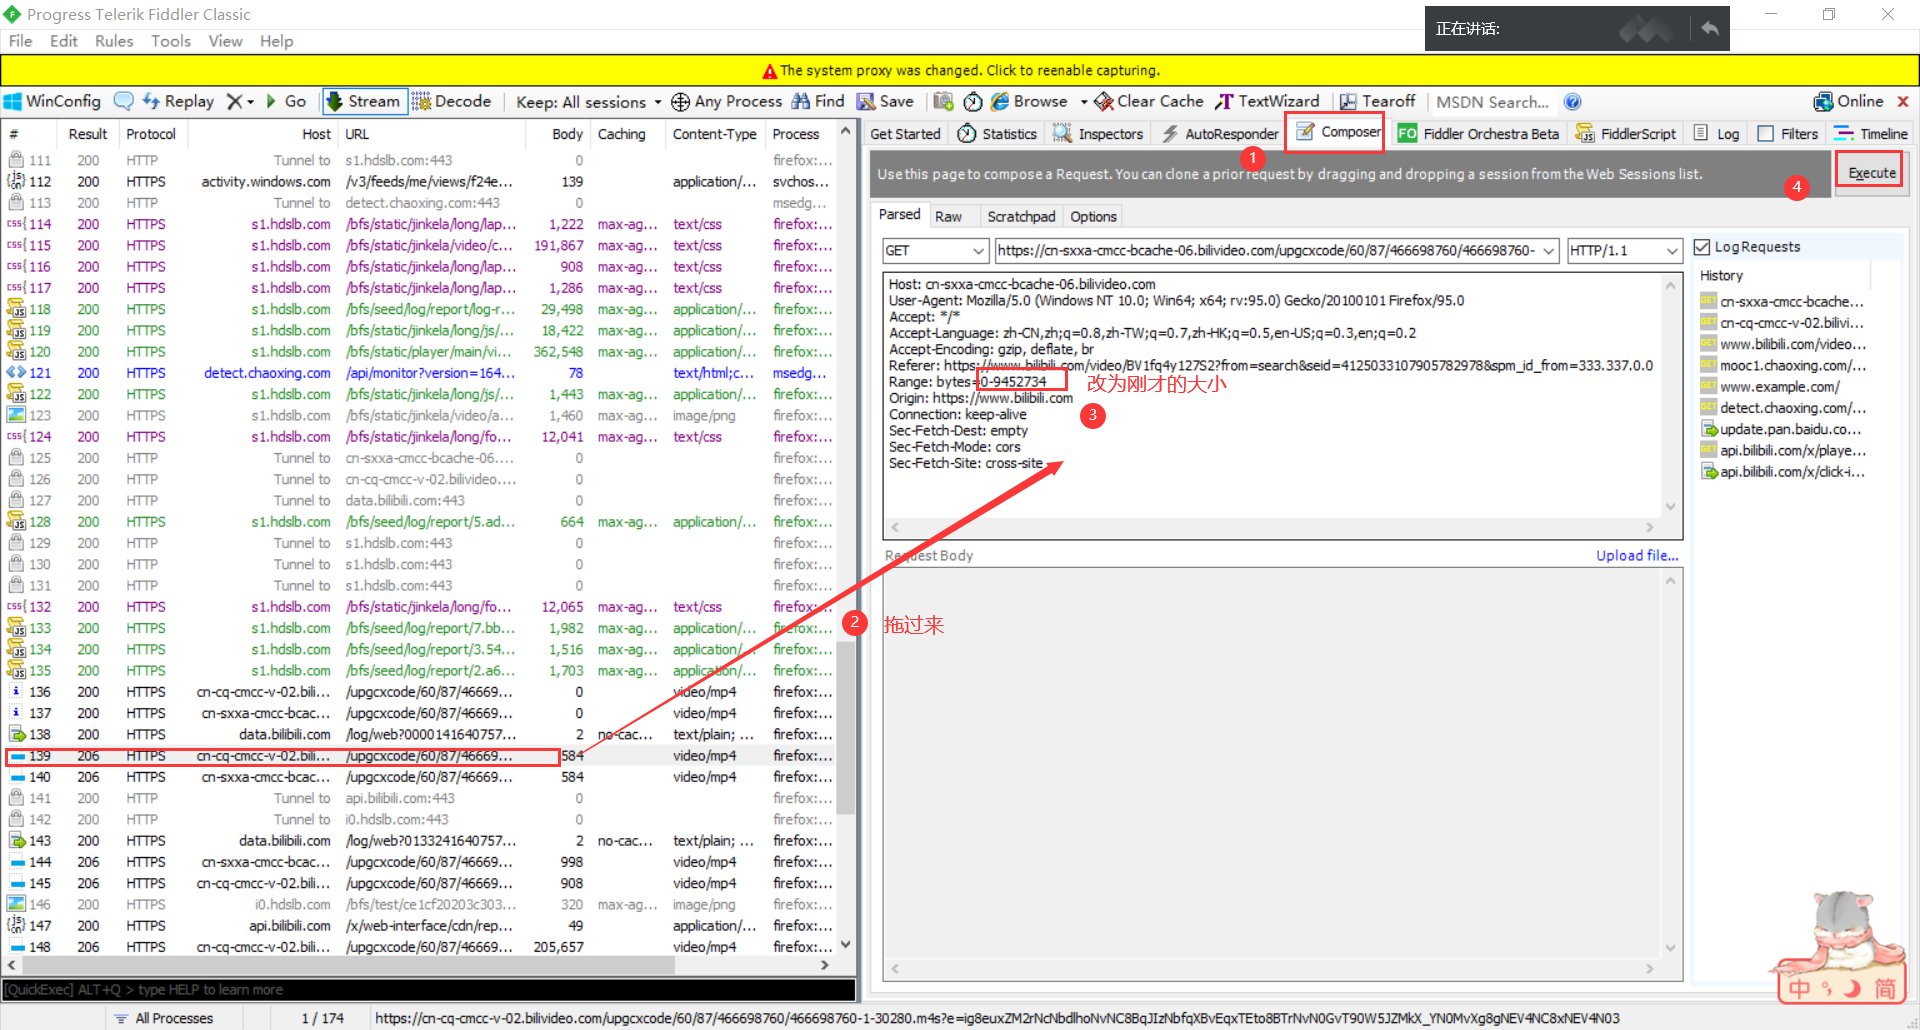This screenshot has height=1030, width=1920.
Task: Switch to composer Options subtab
Action: click(x=1093, y=216)
